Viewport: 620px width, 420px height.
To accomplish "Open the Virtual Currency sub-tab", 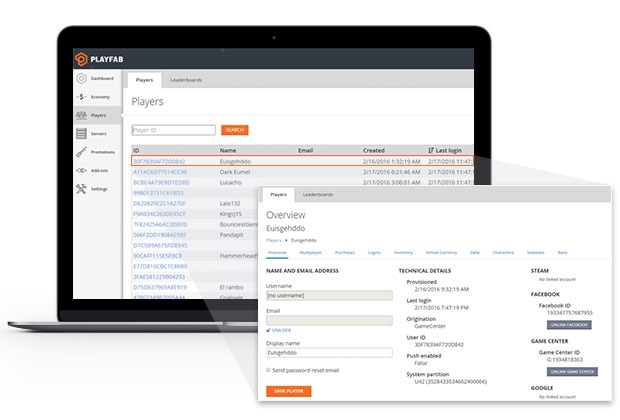I will pos(441,252).
